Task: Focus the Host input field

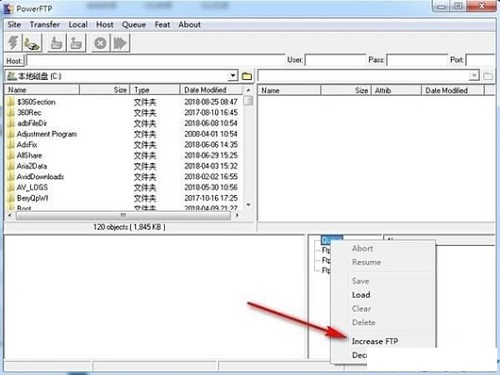Action: pos(156,61)
